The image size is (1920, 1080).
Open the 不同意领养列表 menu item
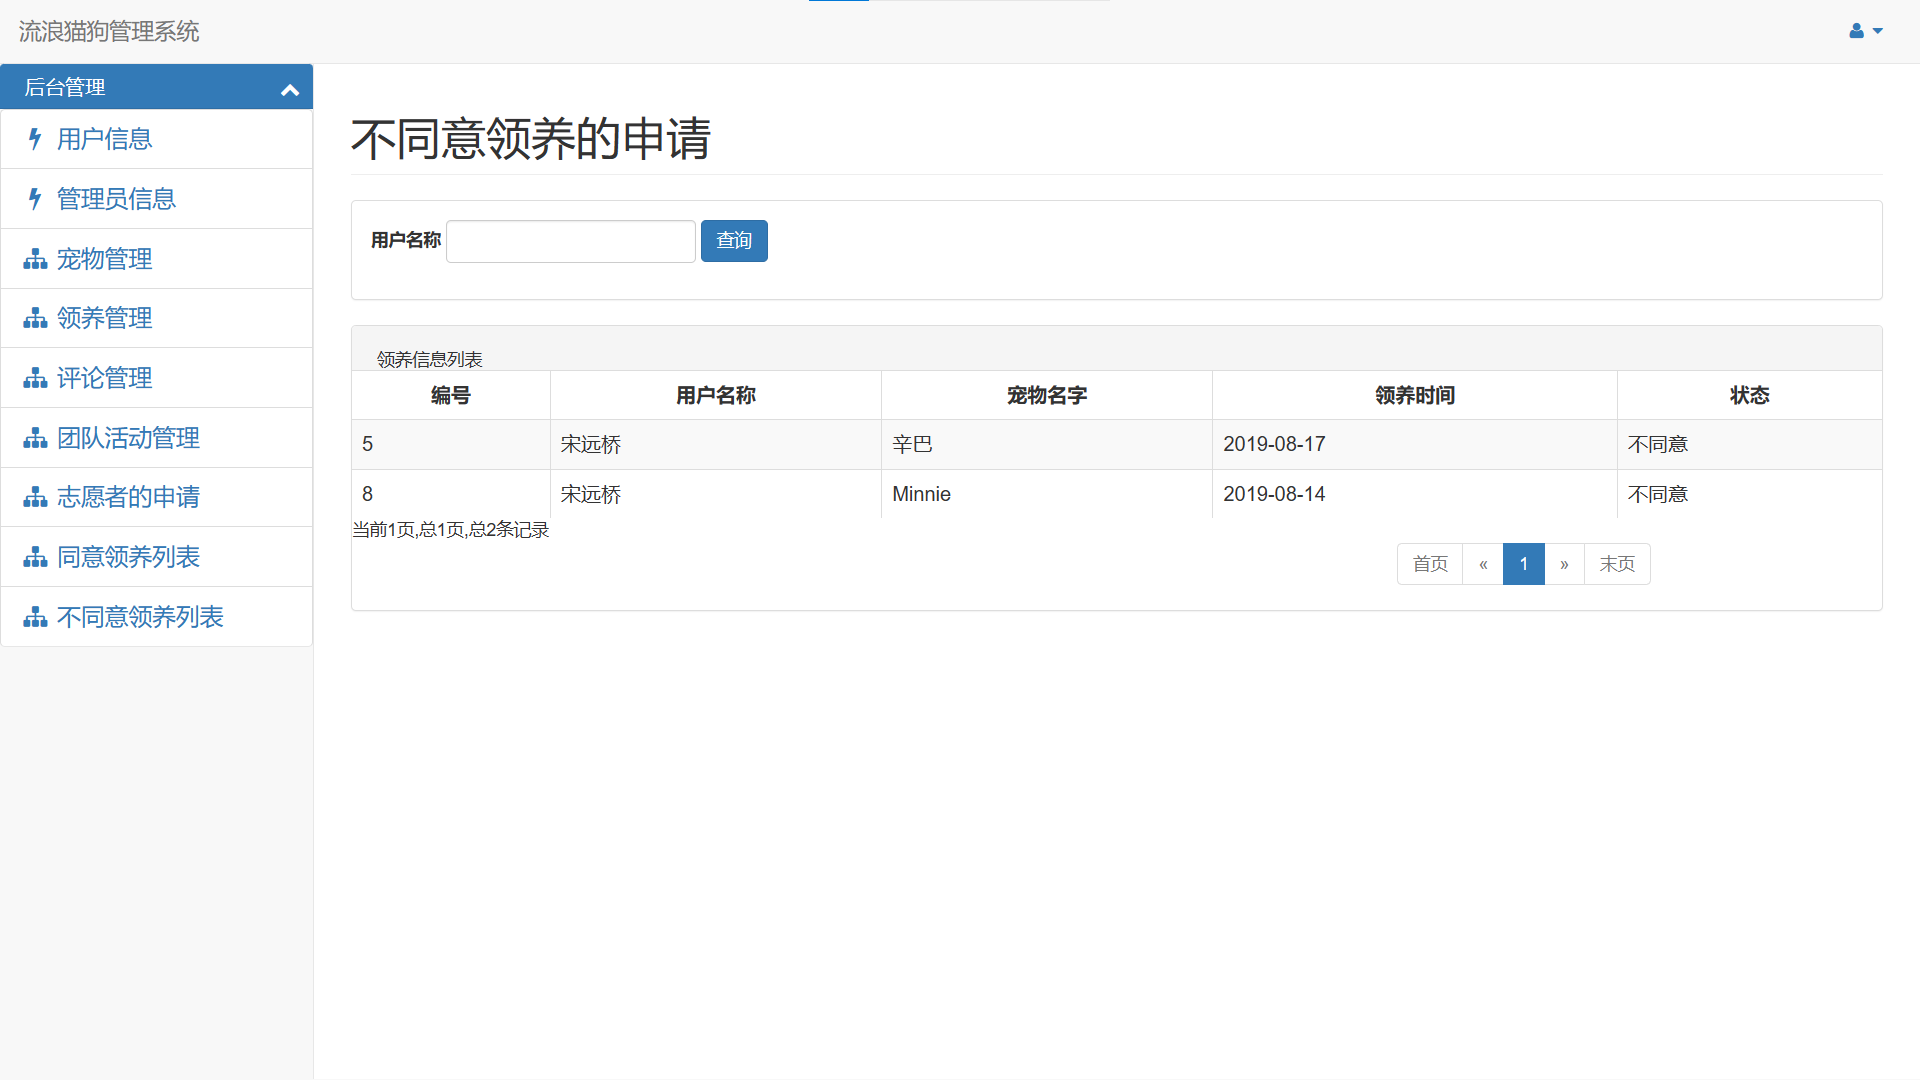point(140,617)
